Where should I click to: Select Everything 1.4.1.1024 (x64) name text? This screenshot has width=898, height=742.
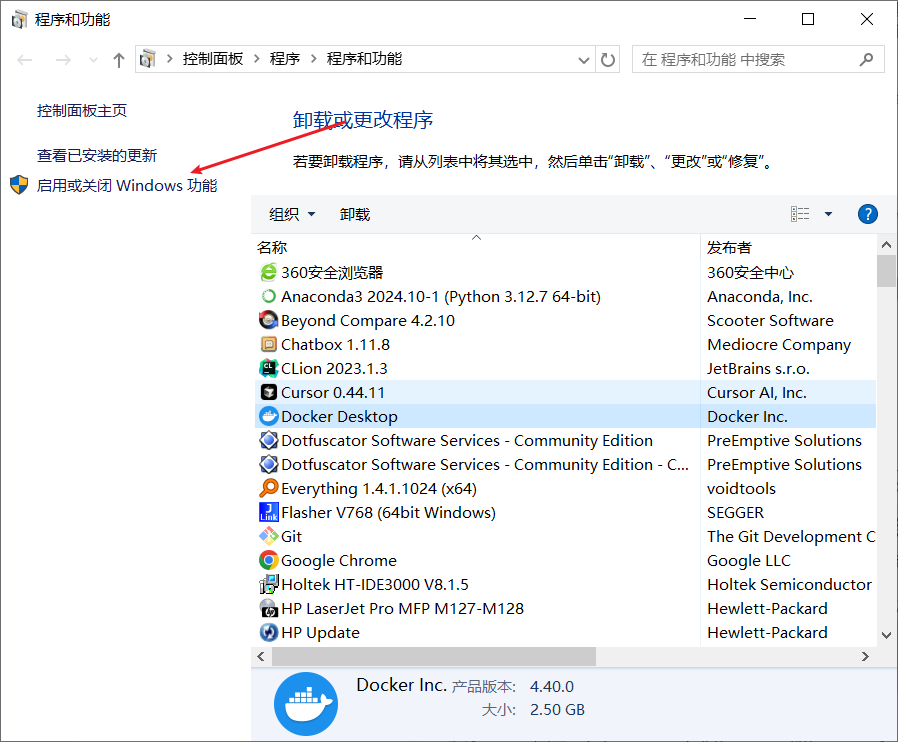click(379, 489)
